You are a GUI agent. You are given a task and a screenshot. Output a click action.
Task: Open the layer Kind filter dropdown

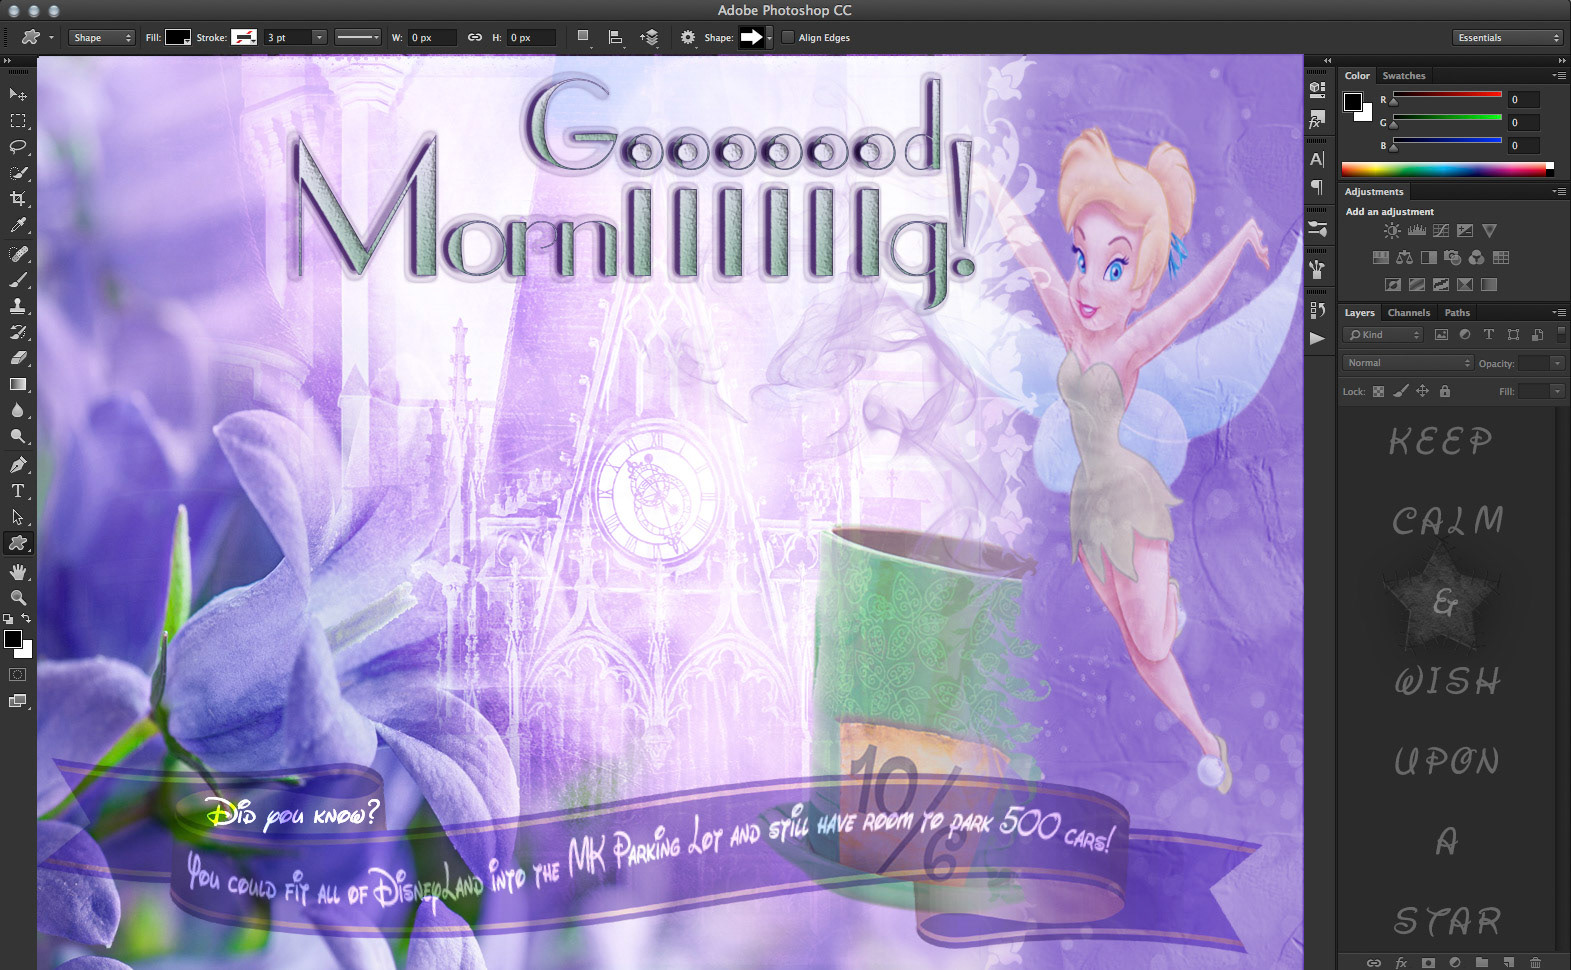(x=1382, y=335)
